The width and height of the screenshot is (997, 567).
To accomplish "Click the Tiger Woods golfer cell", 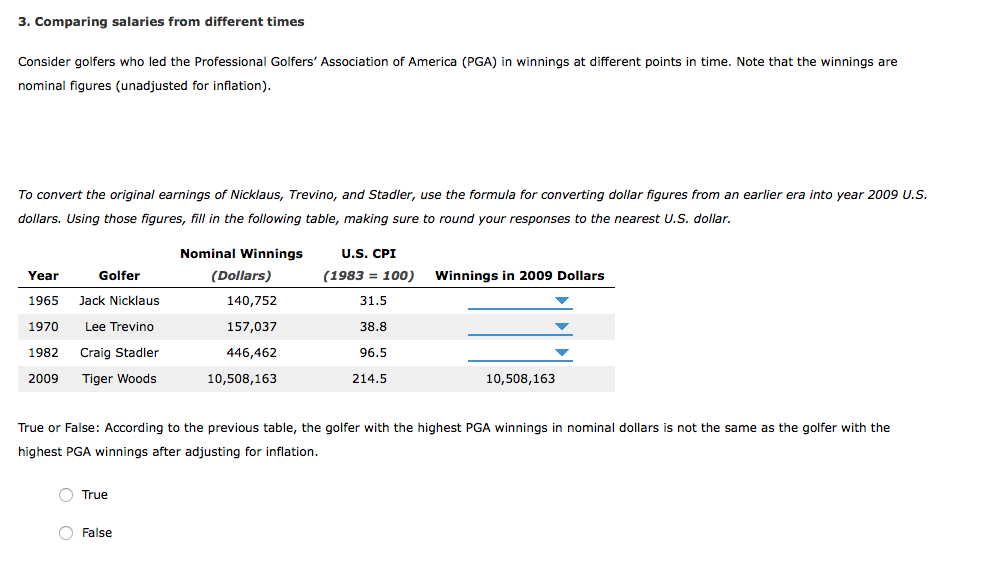I will (x=119, y=379).
